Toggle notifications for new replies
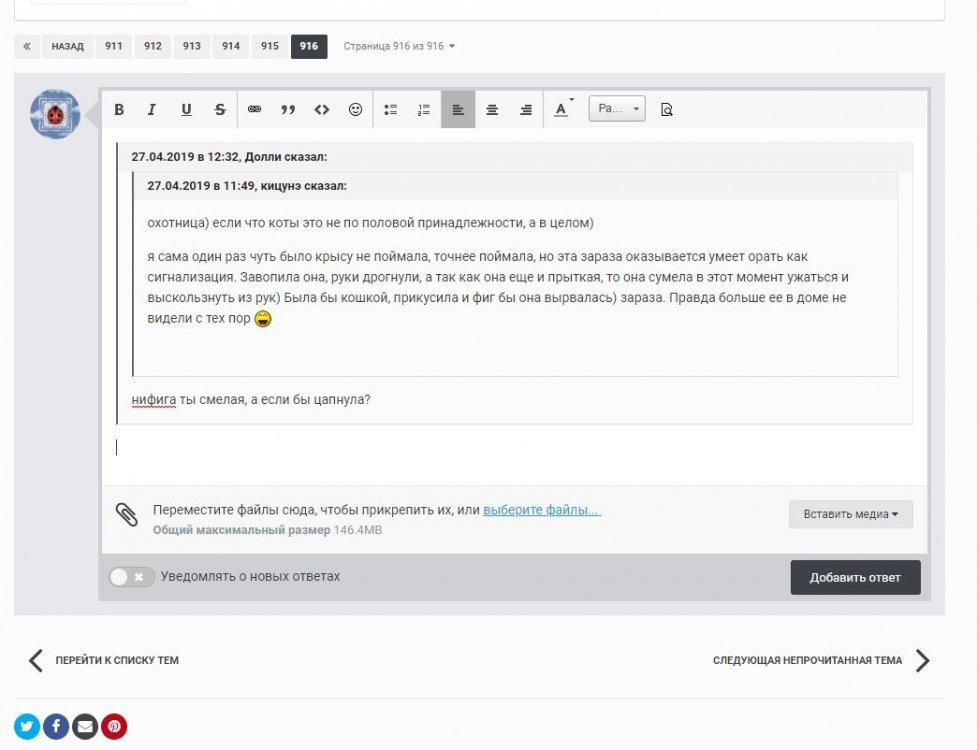This screenshot has height=750, width=977. [128, 576]
